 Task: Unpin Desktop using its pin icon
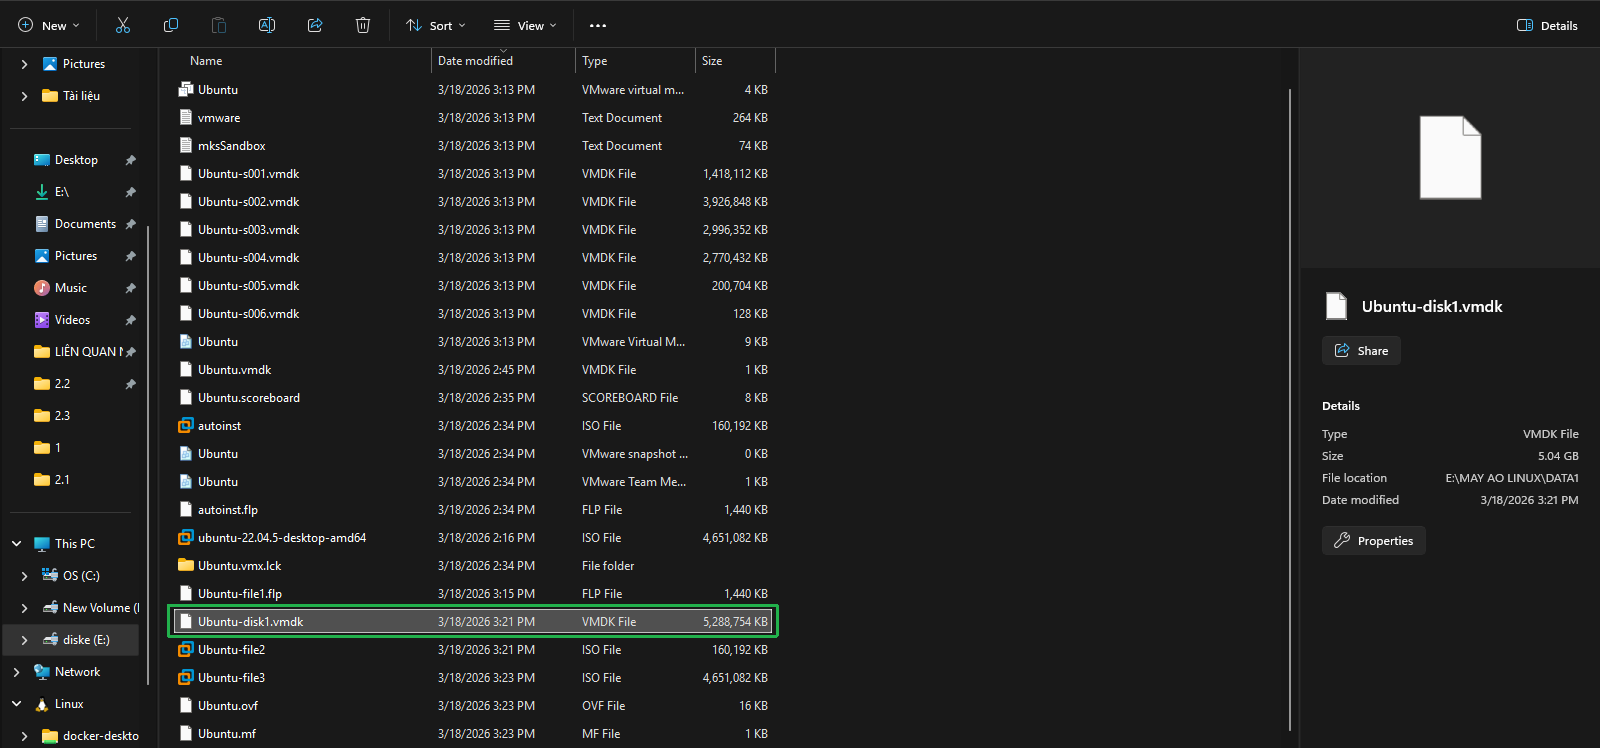pos(130,160)
